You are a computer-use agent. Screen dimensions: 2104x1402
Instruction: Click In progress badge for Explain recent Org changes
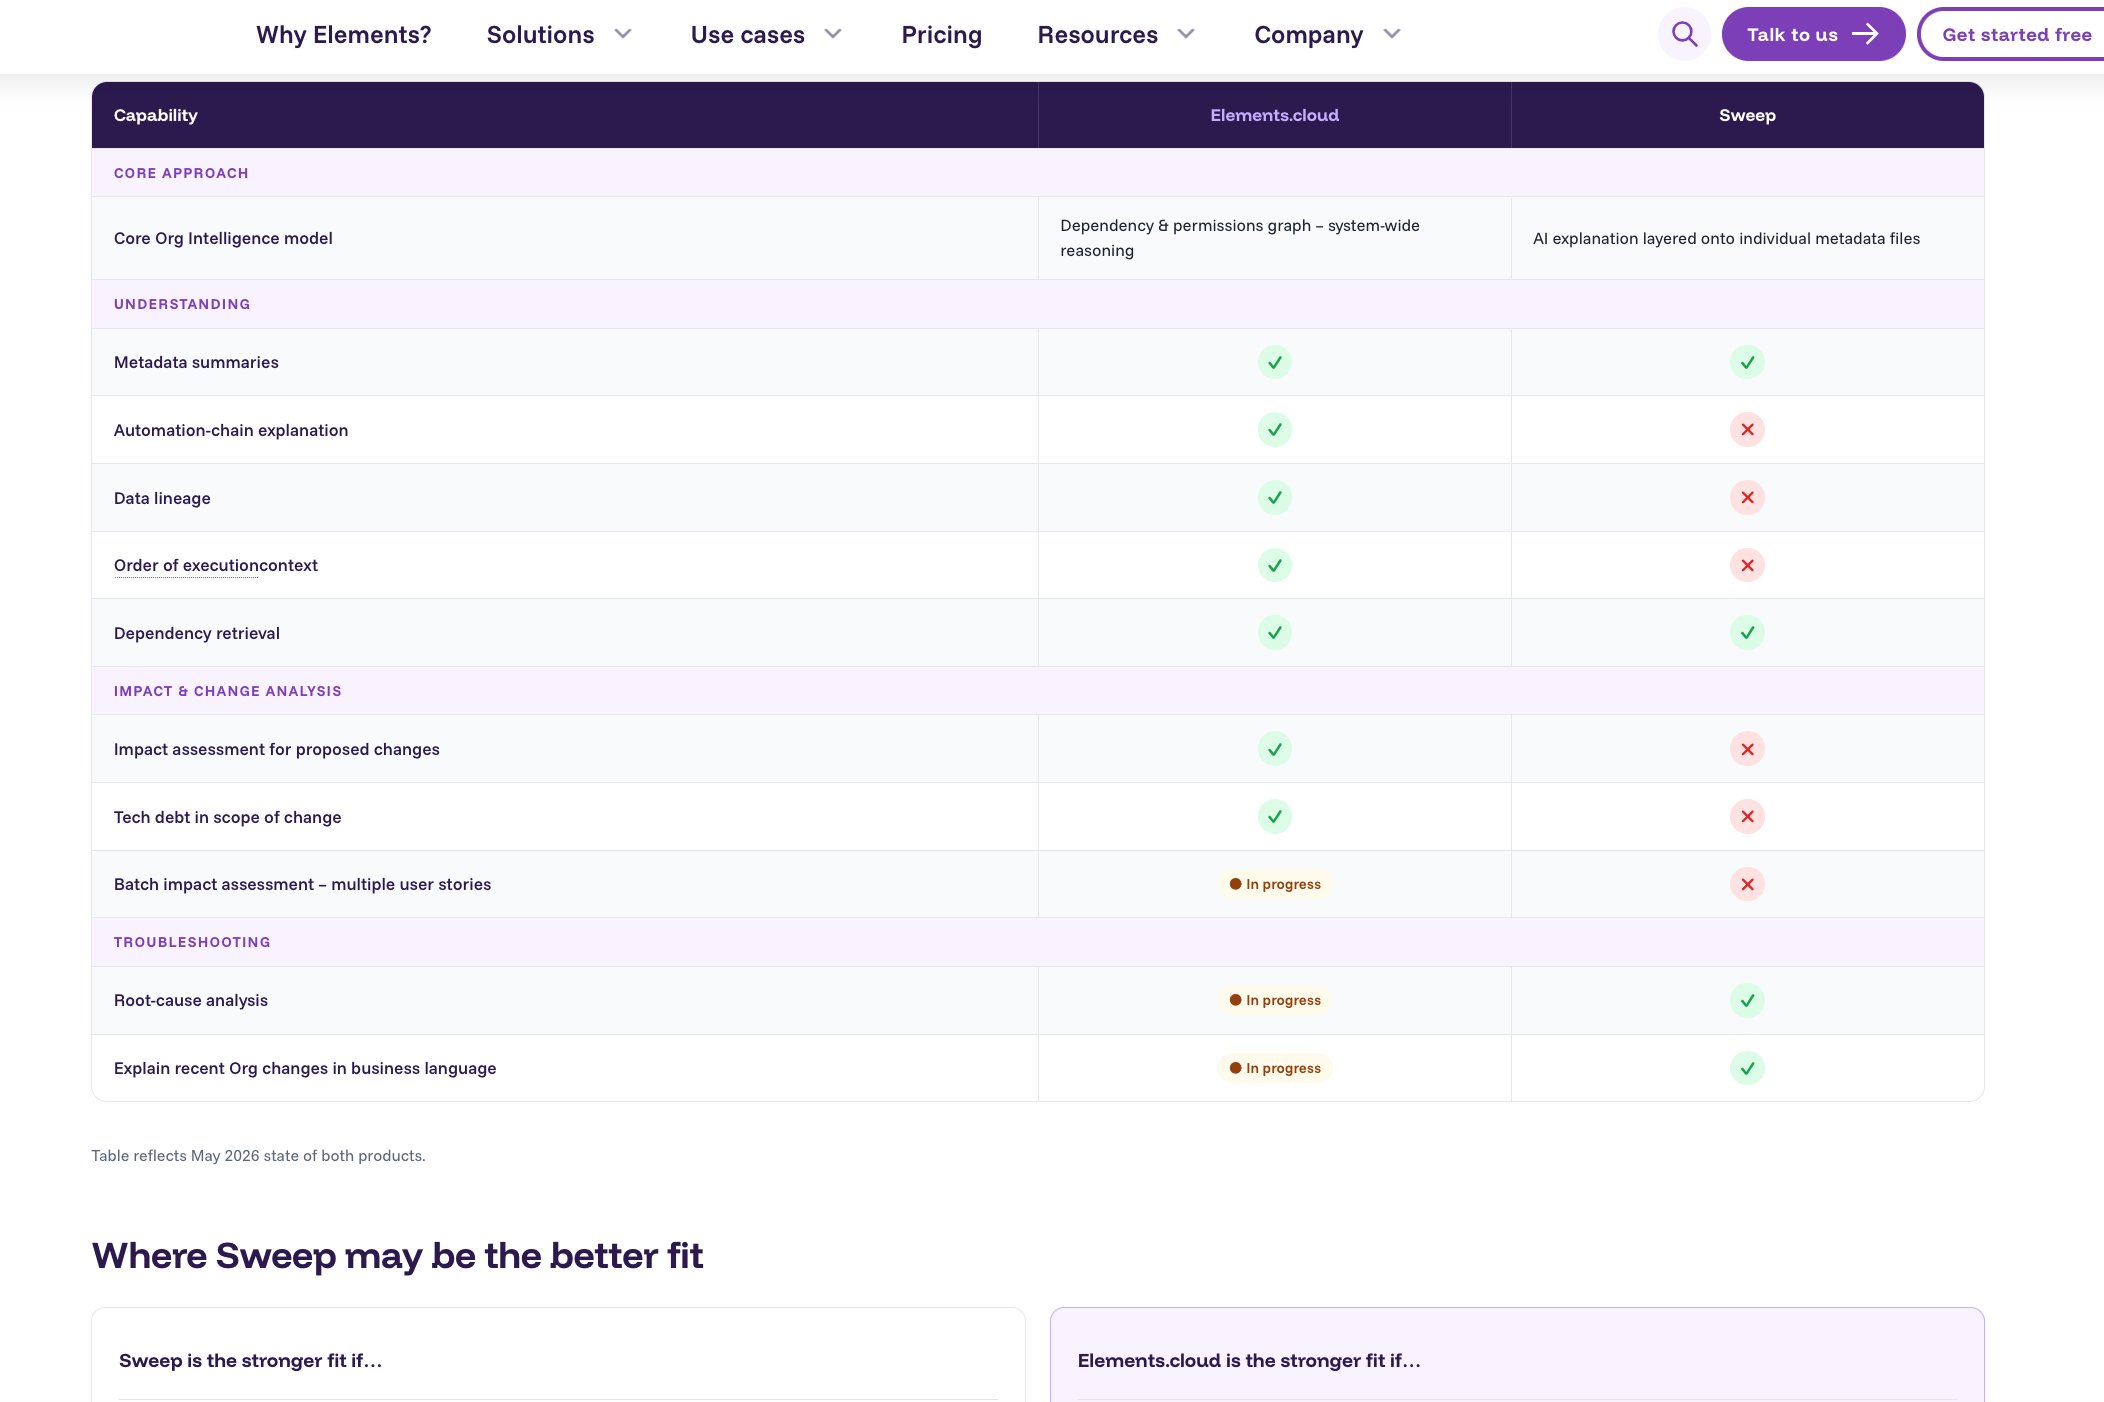click(x=1274, y=1068)
